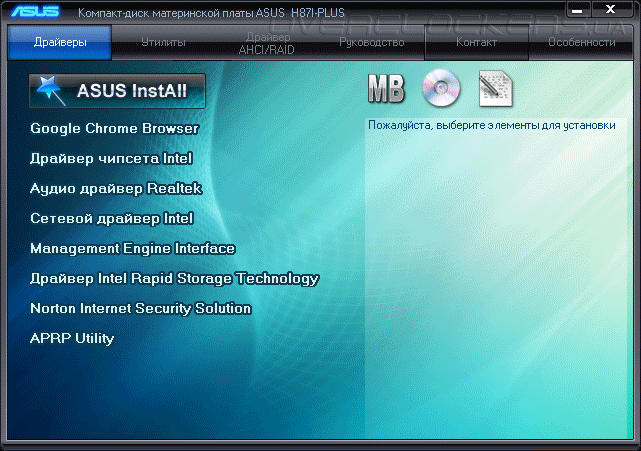Viewport: 641px width, 451px height.
Task: Pick Сетевой драйвер Intel
Action: 112,218
